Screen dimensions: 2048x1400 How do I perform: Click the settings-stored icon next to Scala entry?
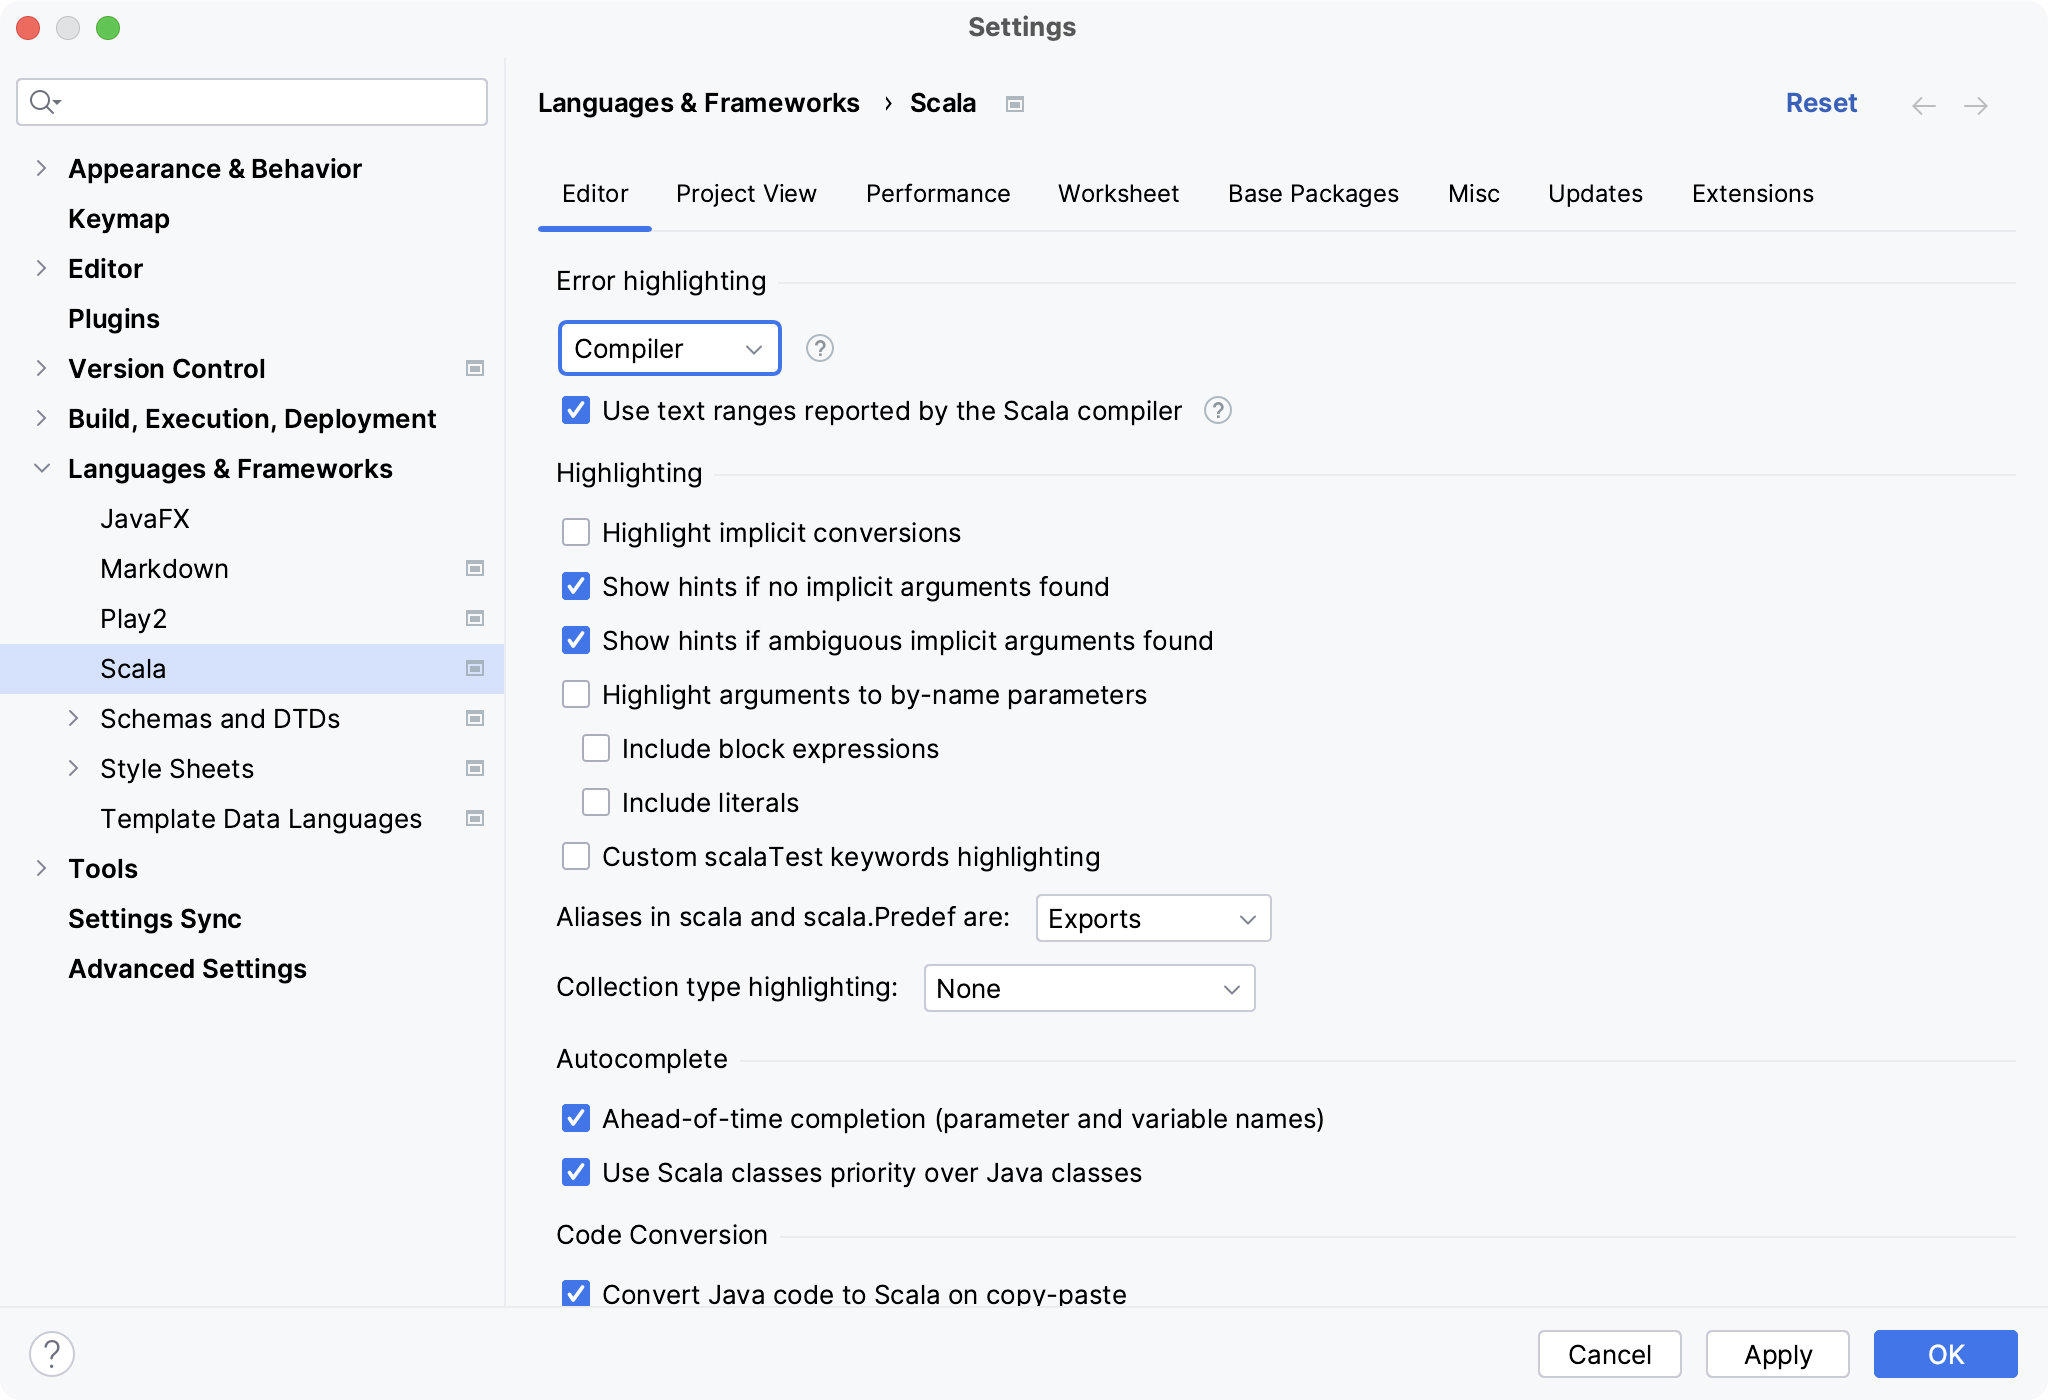[475, 668]
